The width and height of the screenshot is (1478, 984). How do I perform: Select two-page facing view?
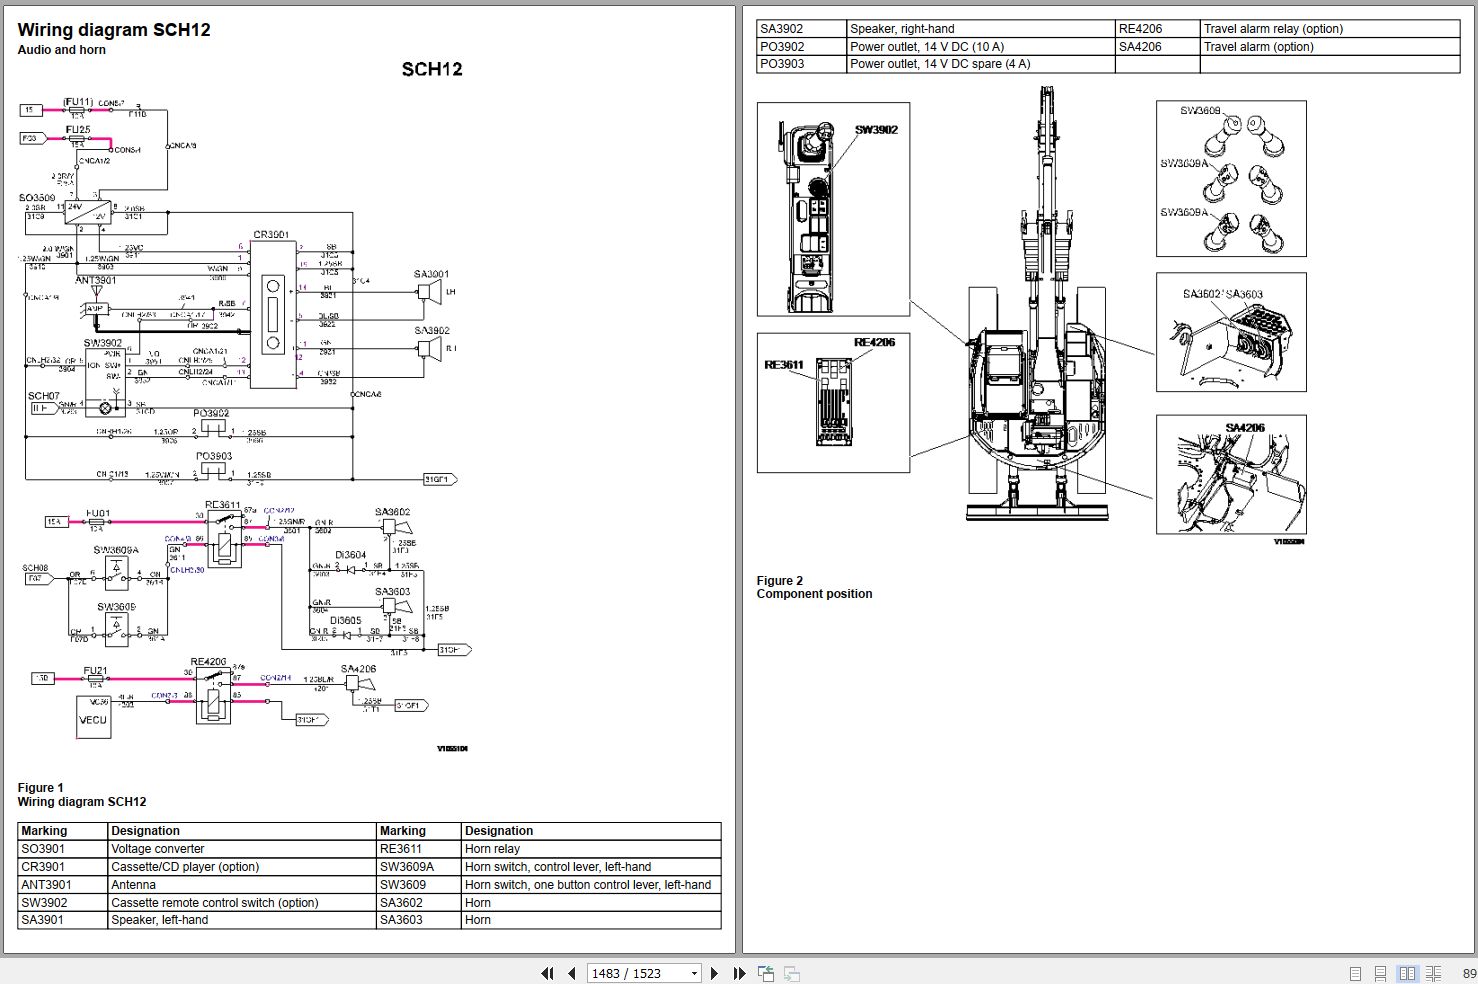pos(1407,973)
